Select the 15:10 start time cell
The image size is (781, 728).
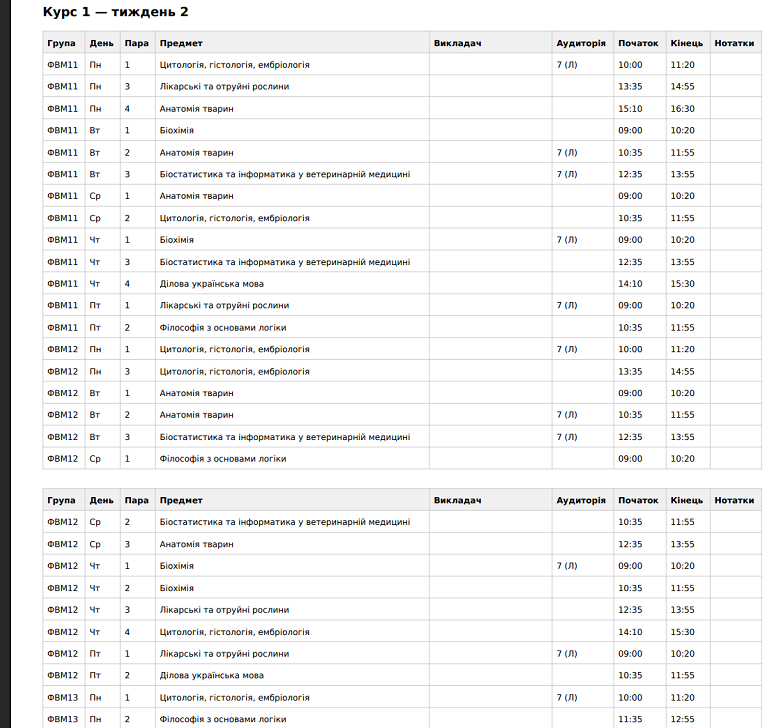click(630, 109)
